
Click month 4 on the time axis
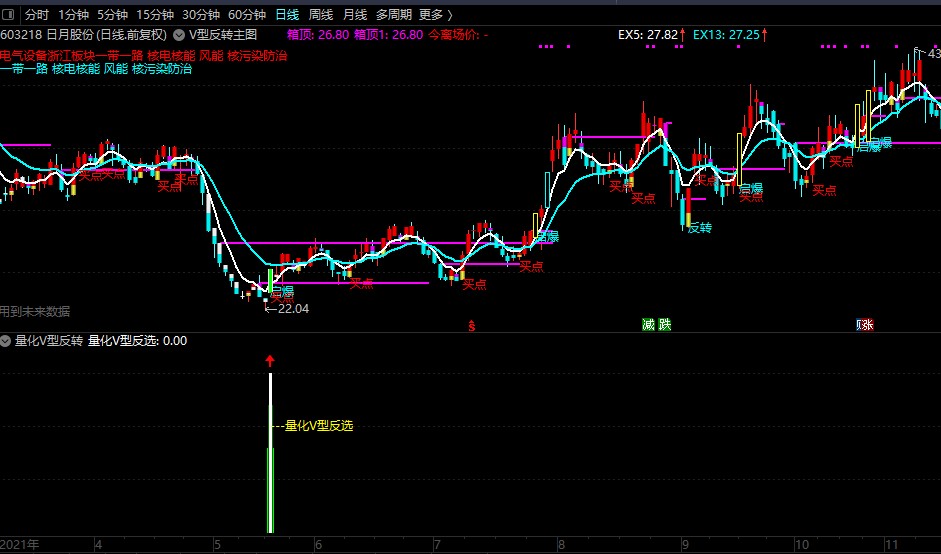[98, 545]
